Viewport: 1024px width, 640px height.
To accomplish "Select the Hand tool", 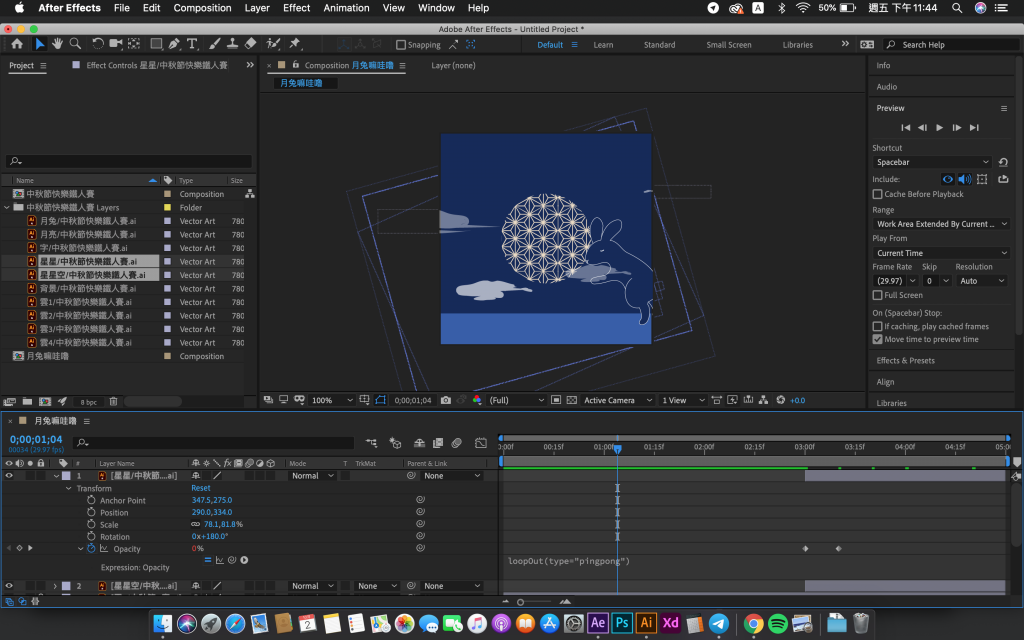I will [x=57, y=44].
